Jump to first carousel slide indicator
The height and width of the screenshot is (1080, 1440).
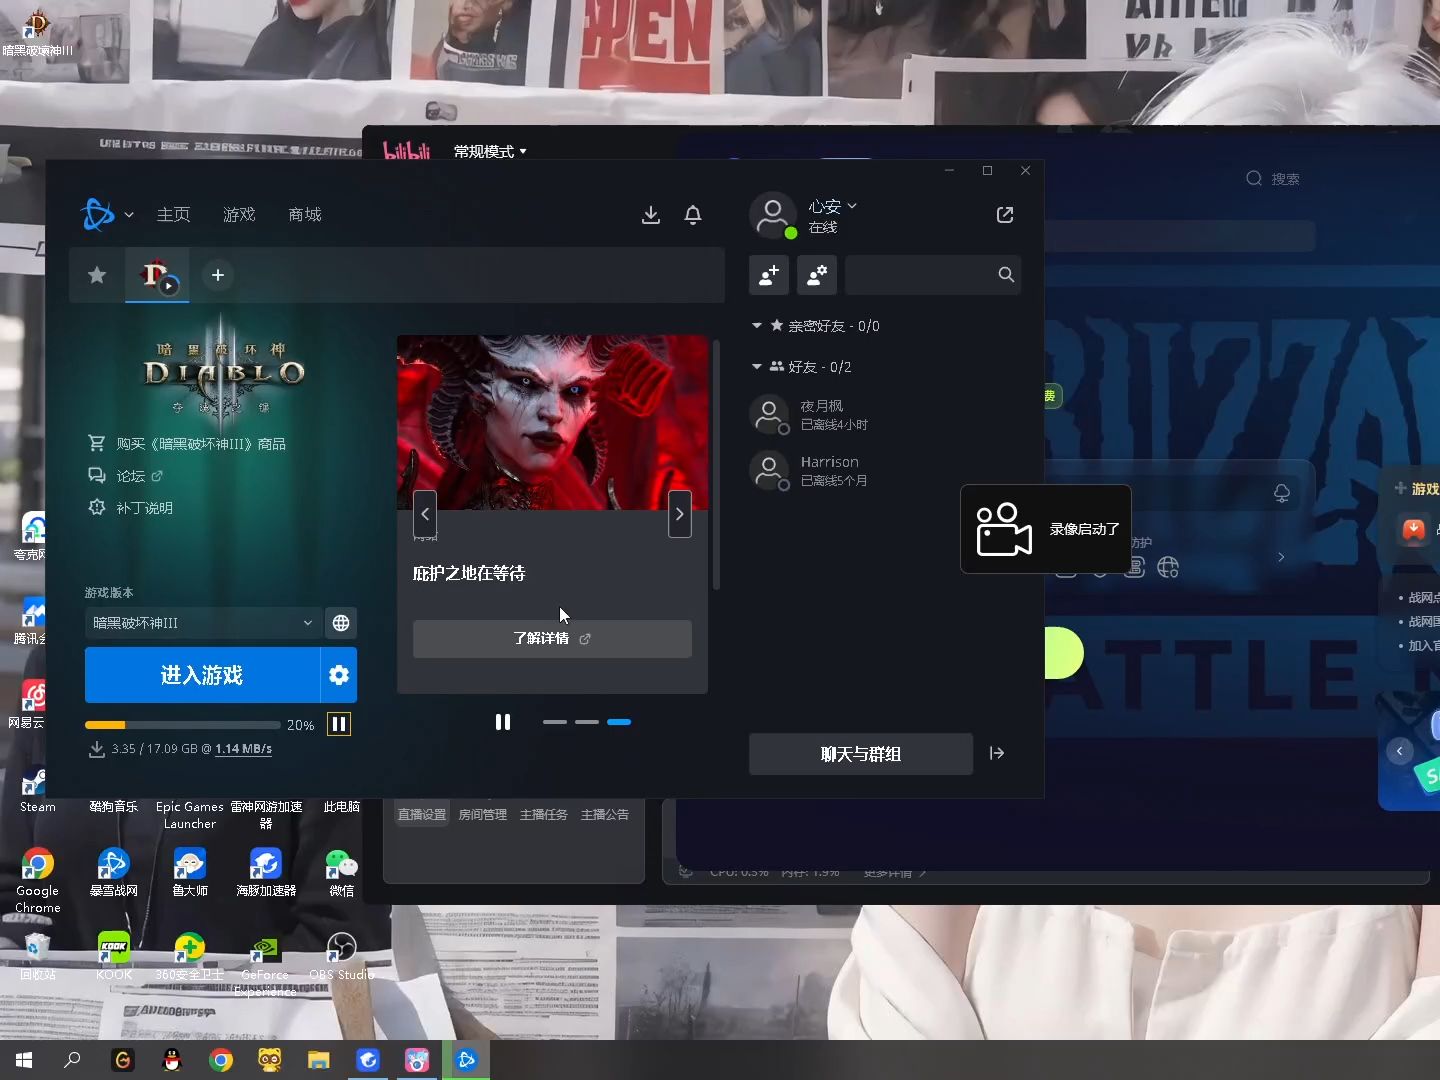pos(555,722)
